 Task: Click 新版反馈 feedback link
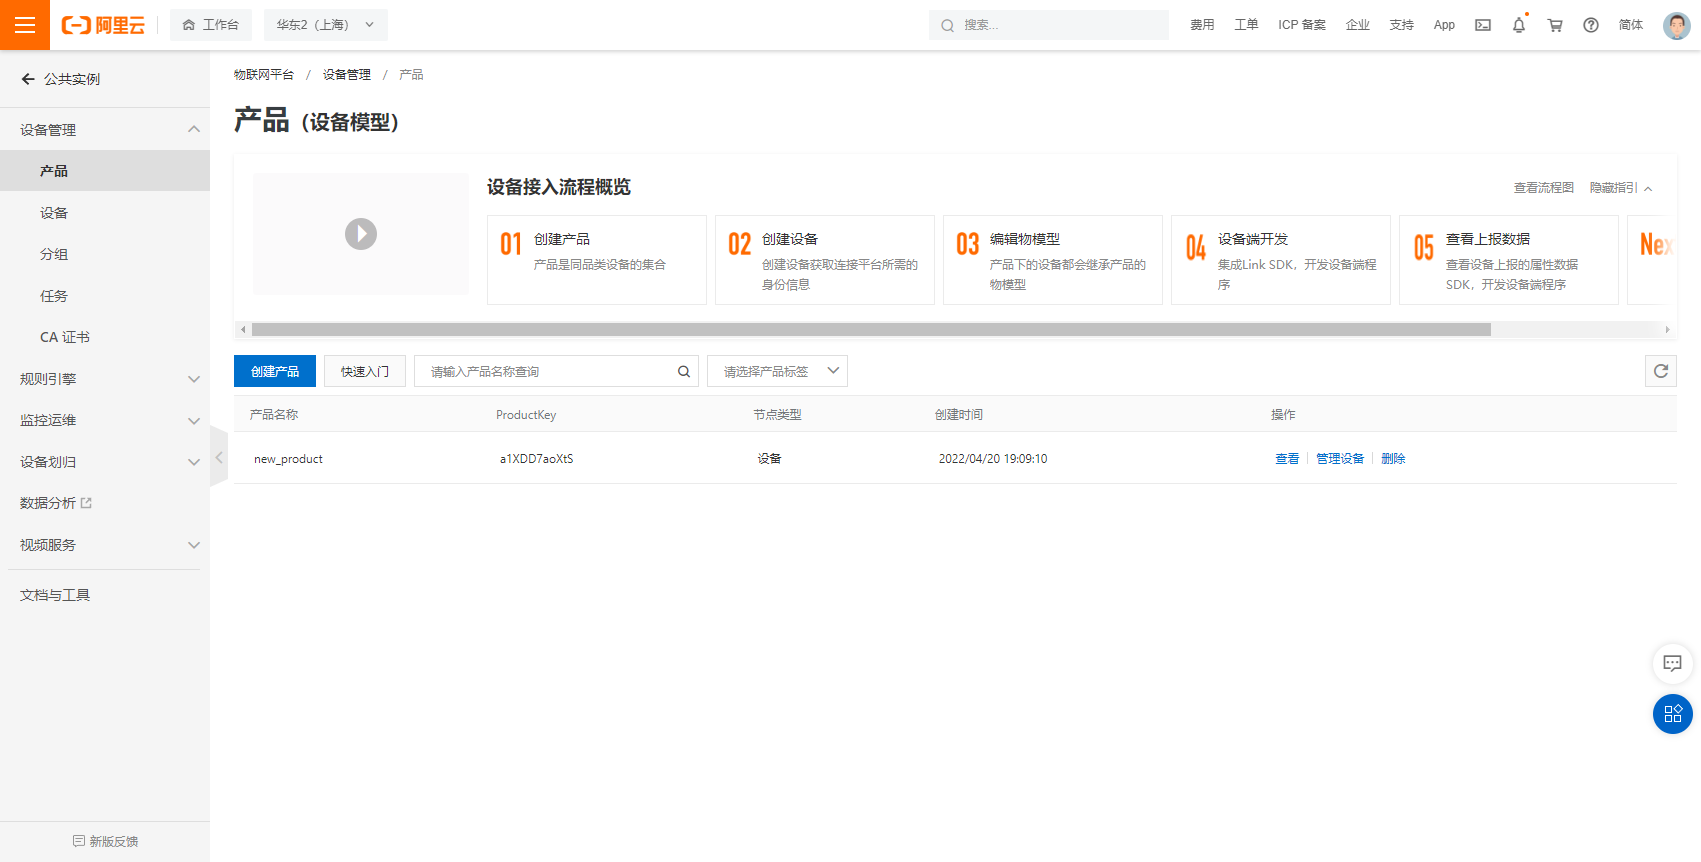(x=105, y=841)
